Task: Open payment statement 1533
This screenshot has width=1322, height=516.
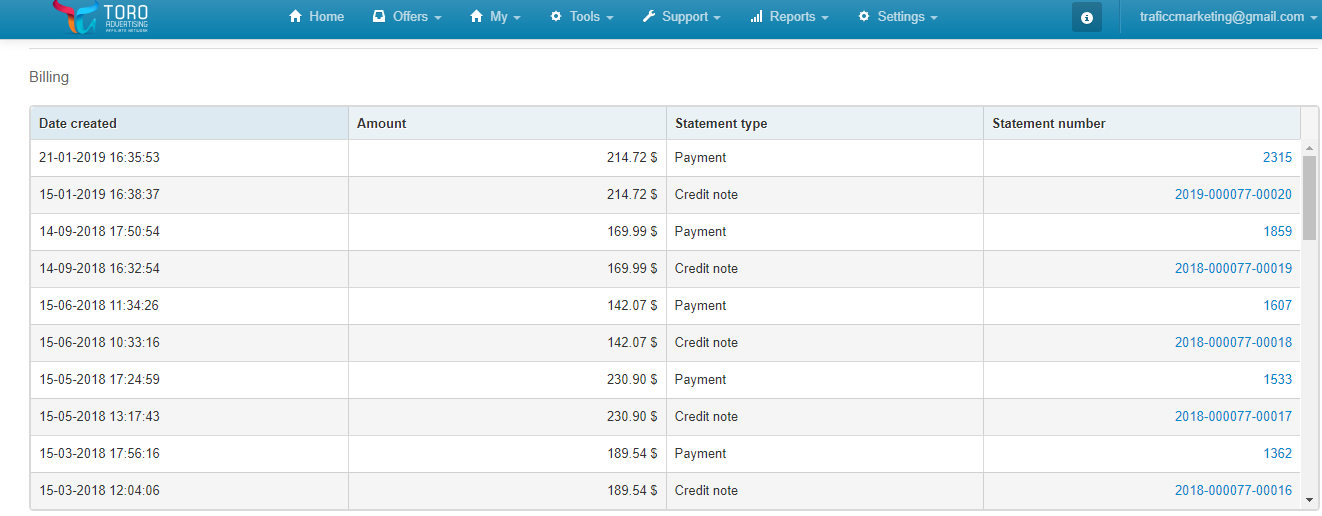Action: pyautogui.click(x=1277, y=379)
